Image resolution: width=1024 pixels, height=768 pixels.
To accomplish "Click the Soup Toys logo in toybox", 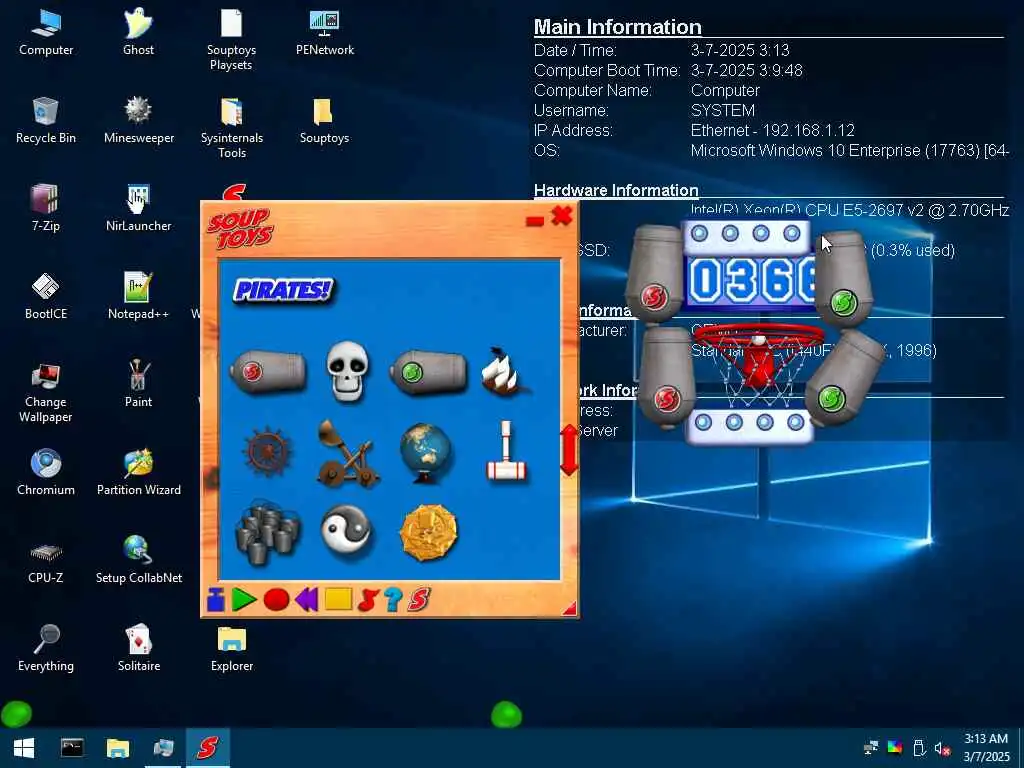I will [x=240, y=229].
